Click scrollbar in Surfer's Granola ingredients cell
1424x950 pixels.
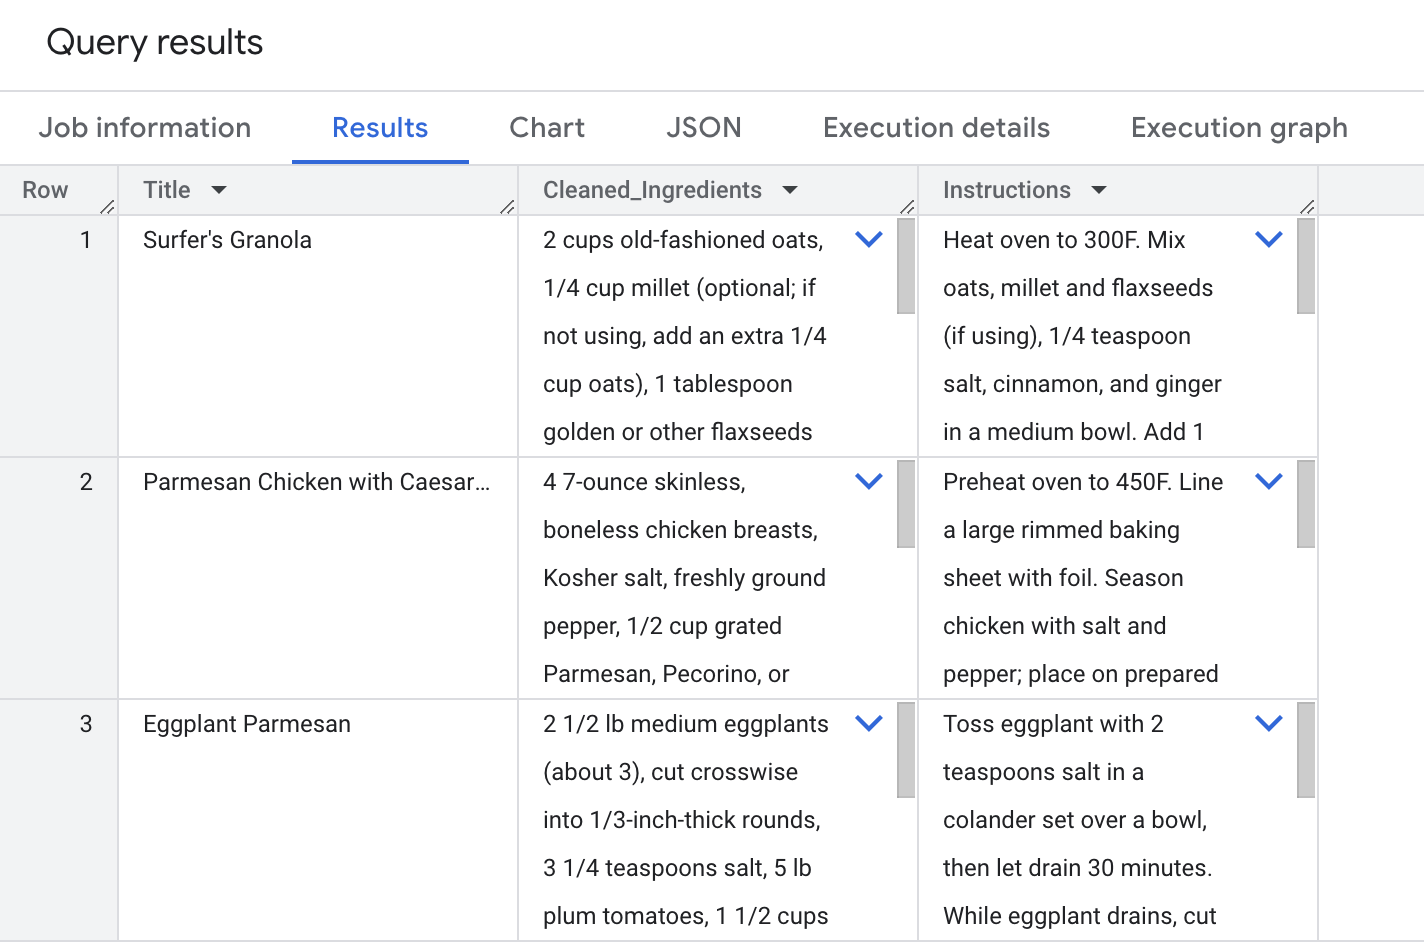coord(906,267)
